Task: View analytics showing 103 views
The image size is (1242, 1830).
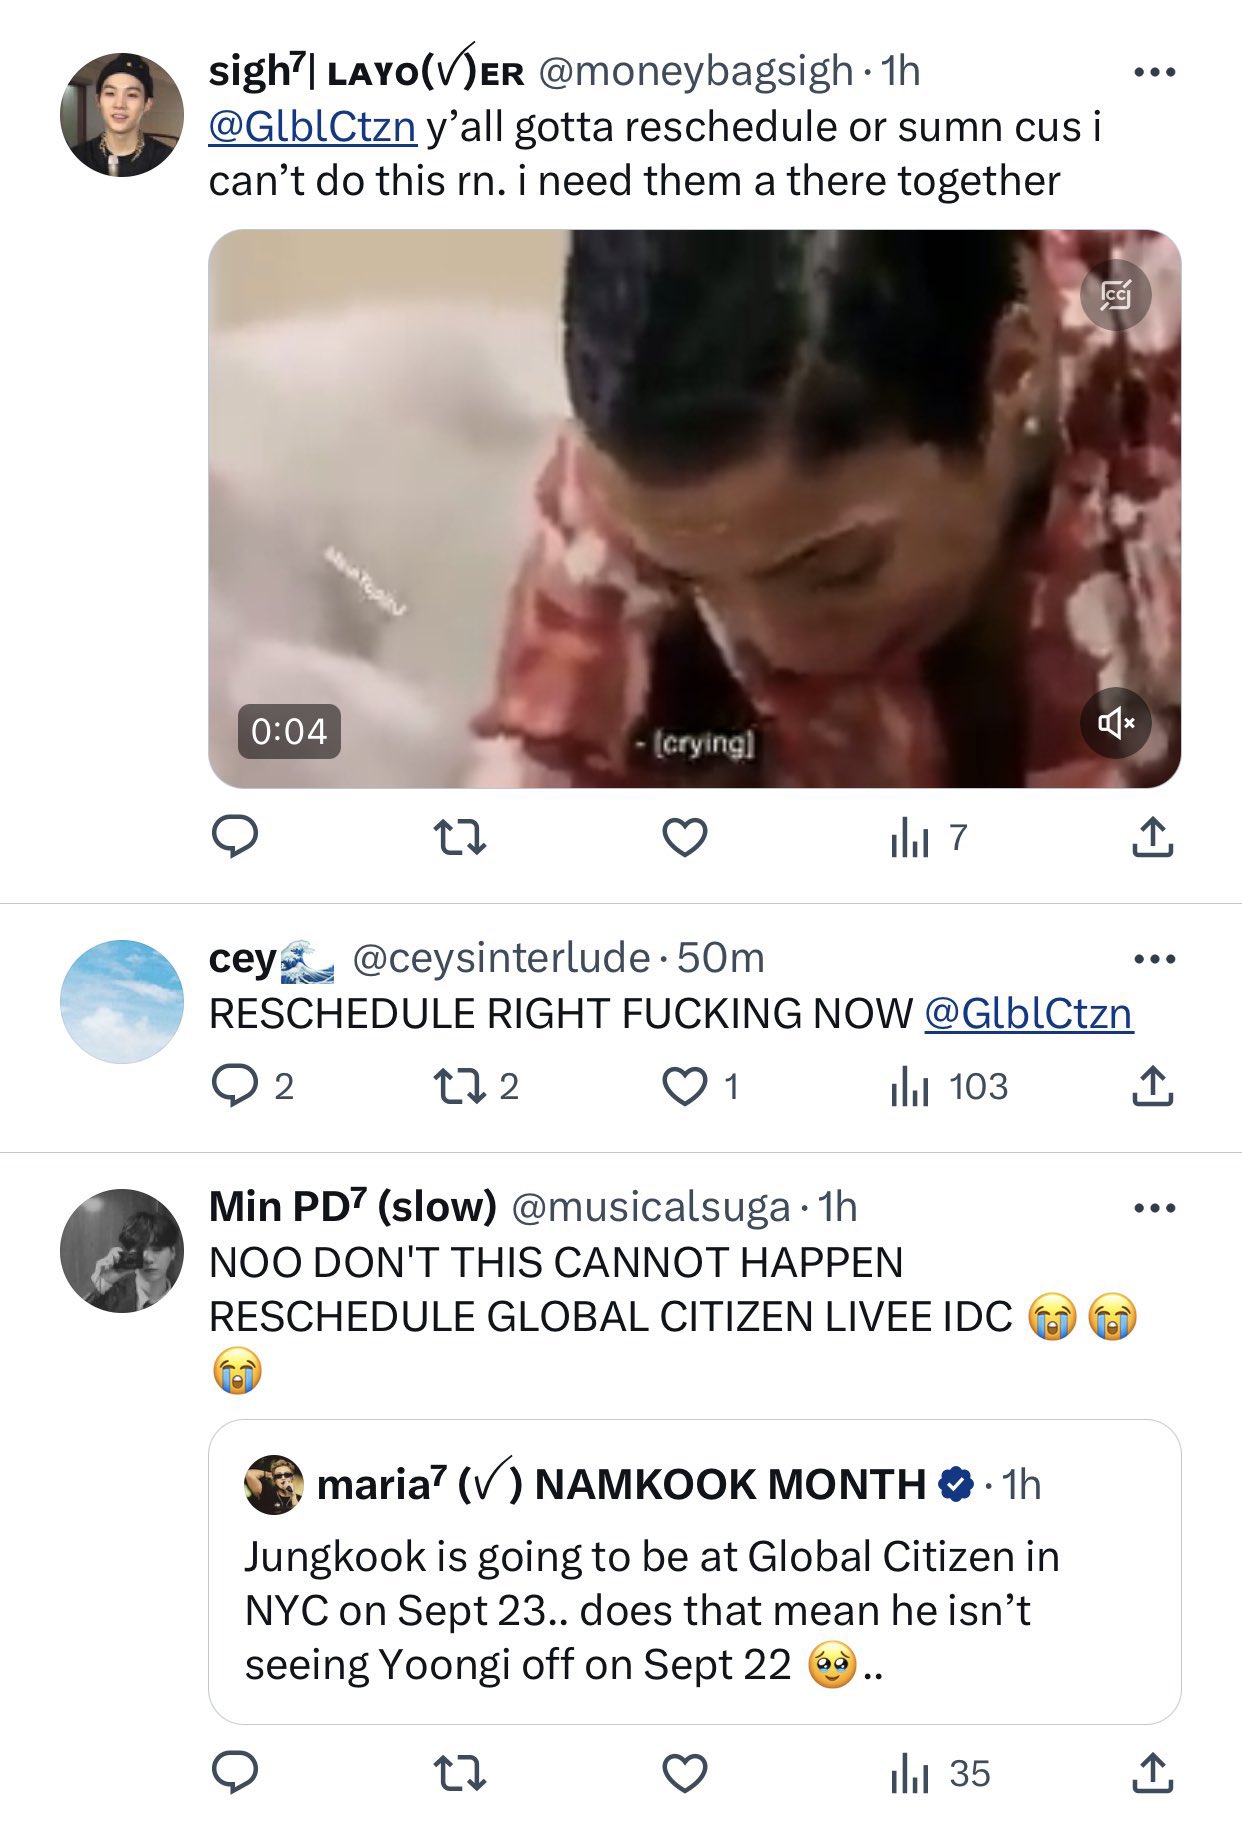Action: (948, 1086)
